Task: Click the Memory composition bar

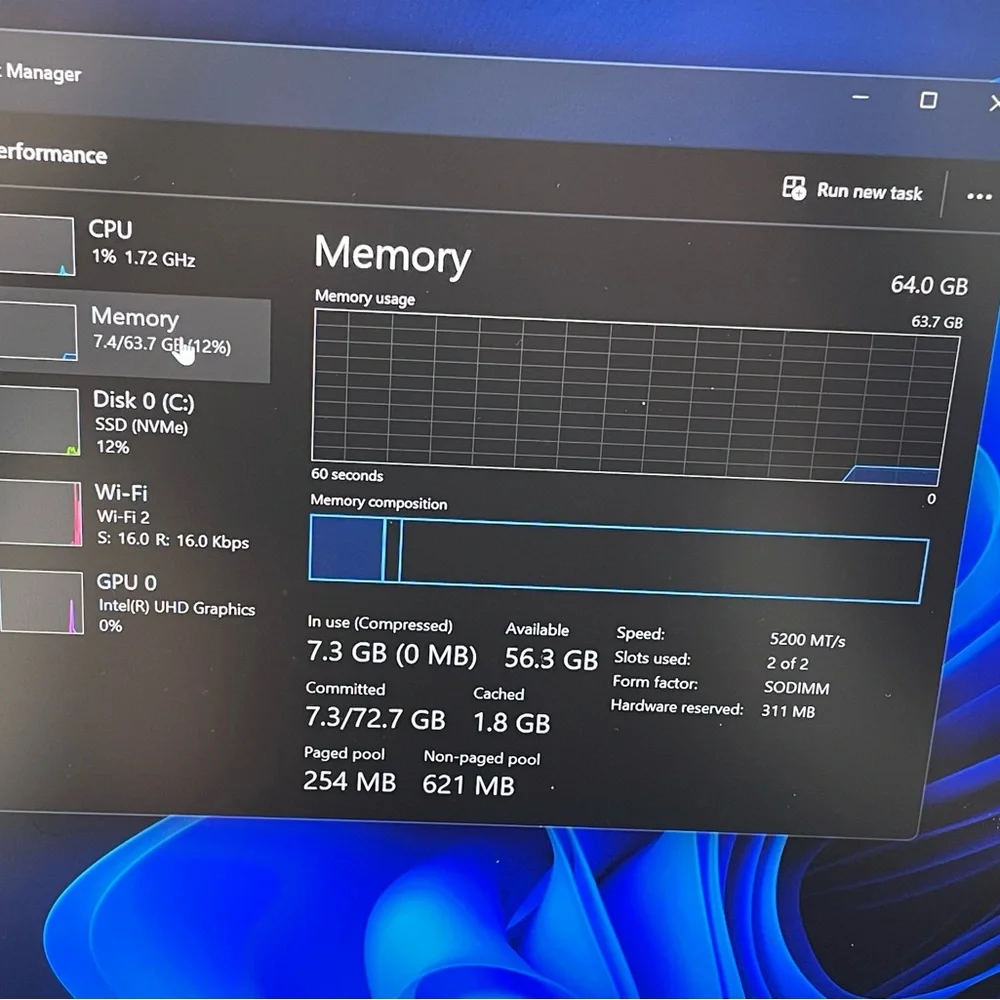Action: pos(617,559)
